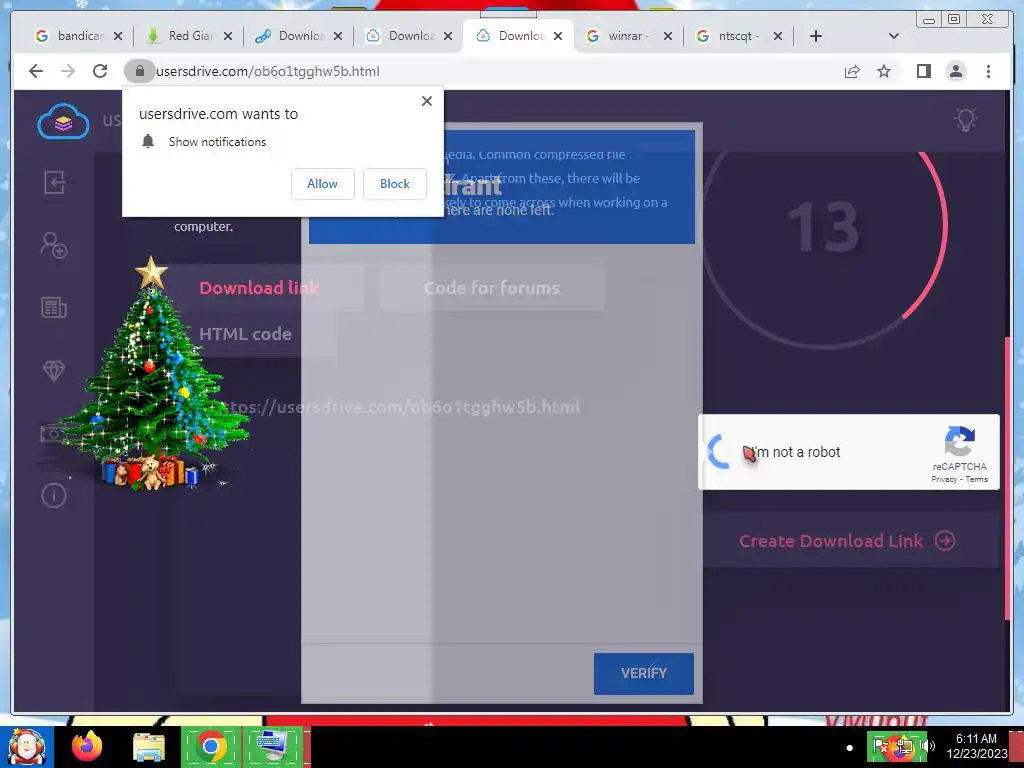
Task: Click the volume speaker tray icon
Action: tap(930, 746)
